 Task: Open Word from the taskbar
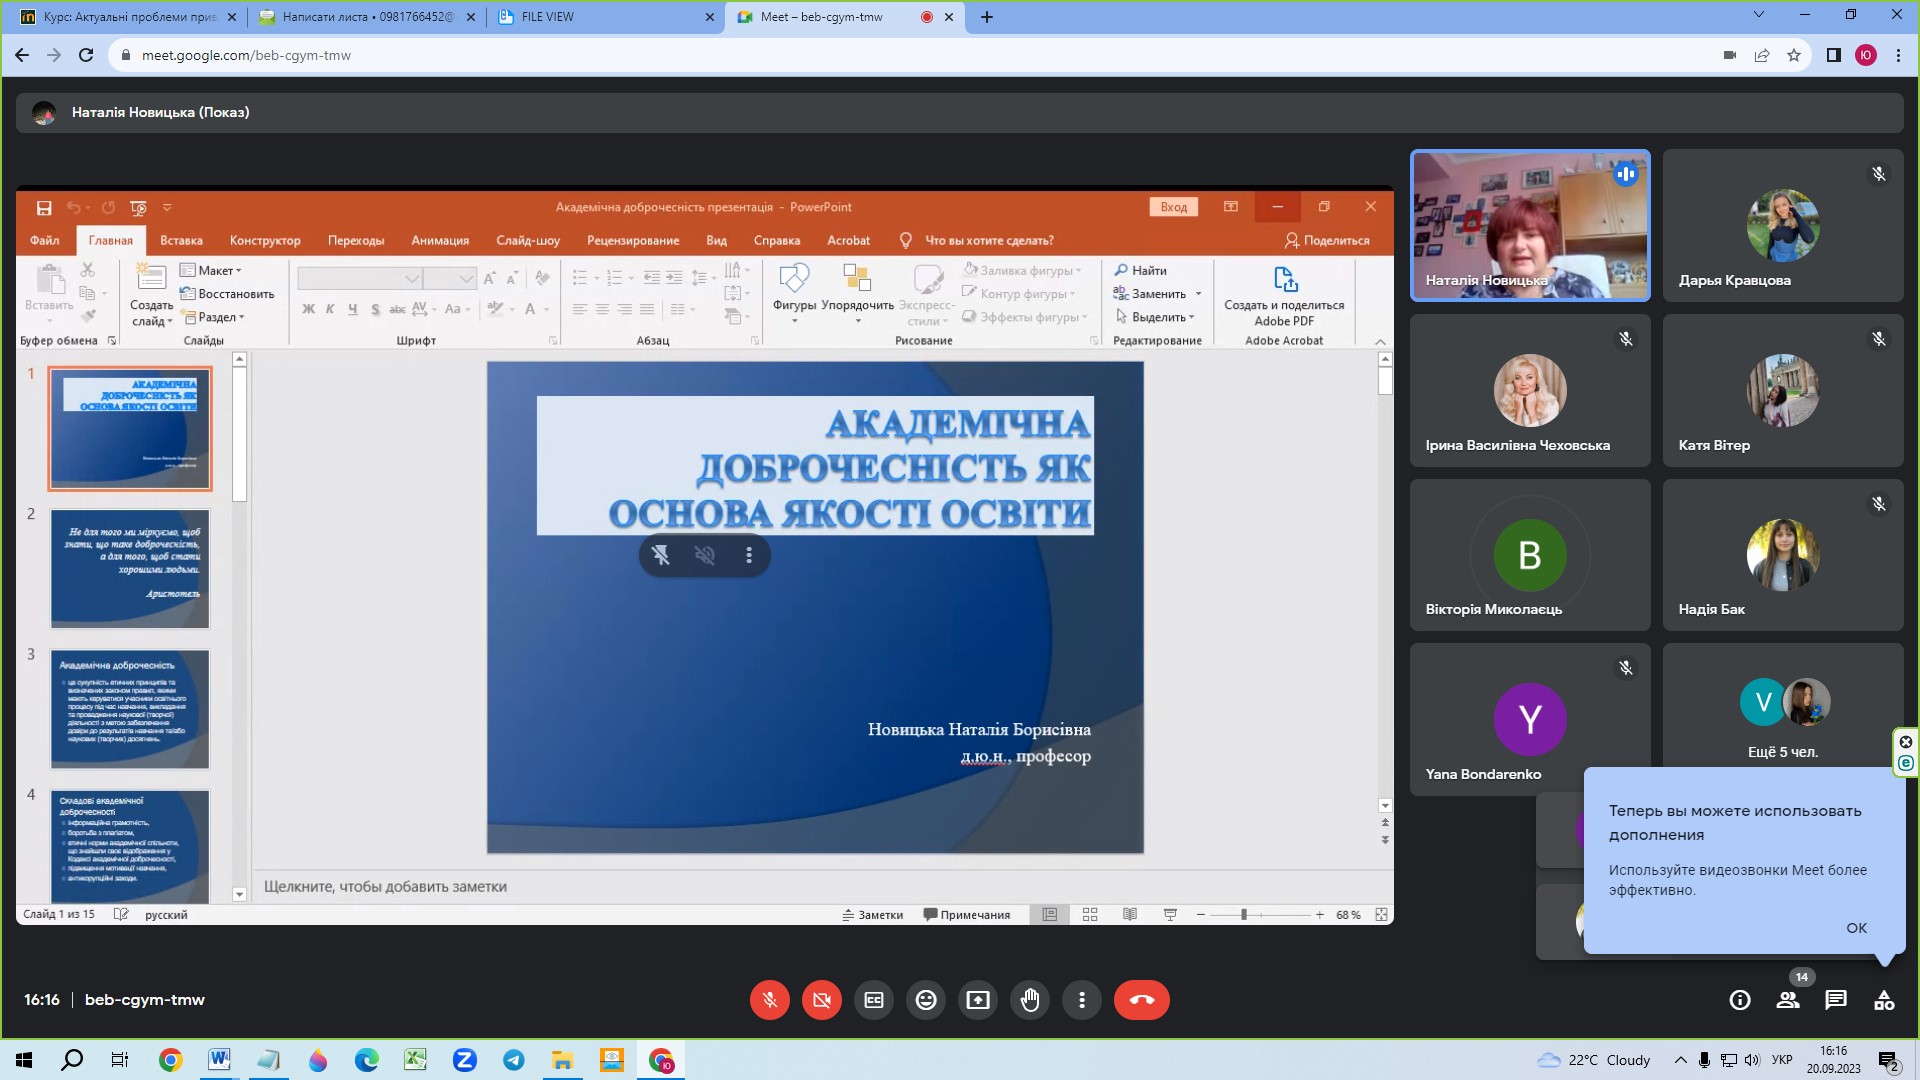219,1060
